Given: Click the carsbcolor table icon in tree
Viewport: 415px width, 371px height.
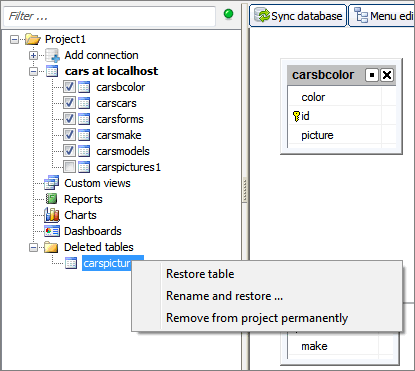Looking at the screenshot, I should click(x=84, y=87).
